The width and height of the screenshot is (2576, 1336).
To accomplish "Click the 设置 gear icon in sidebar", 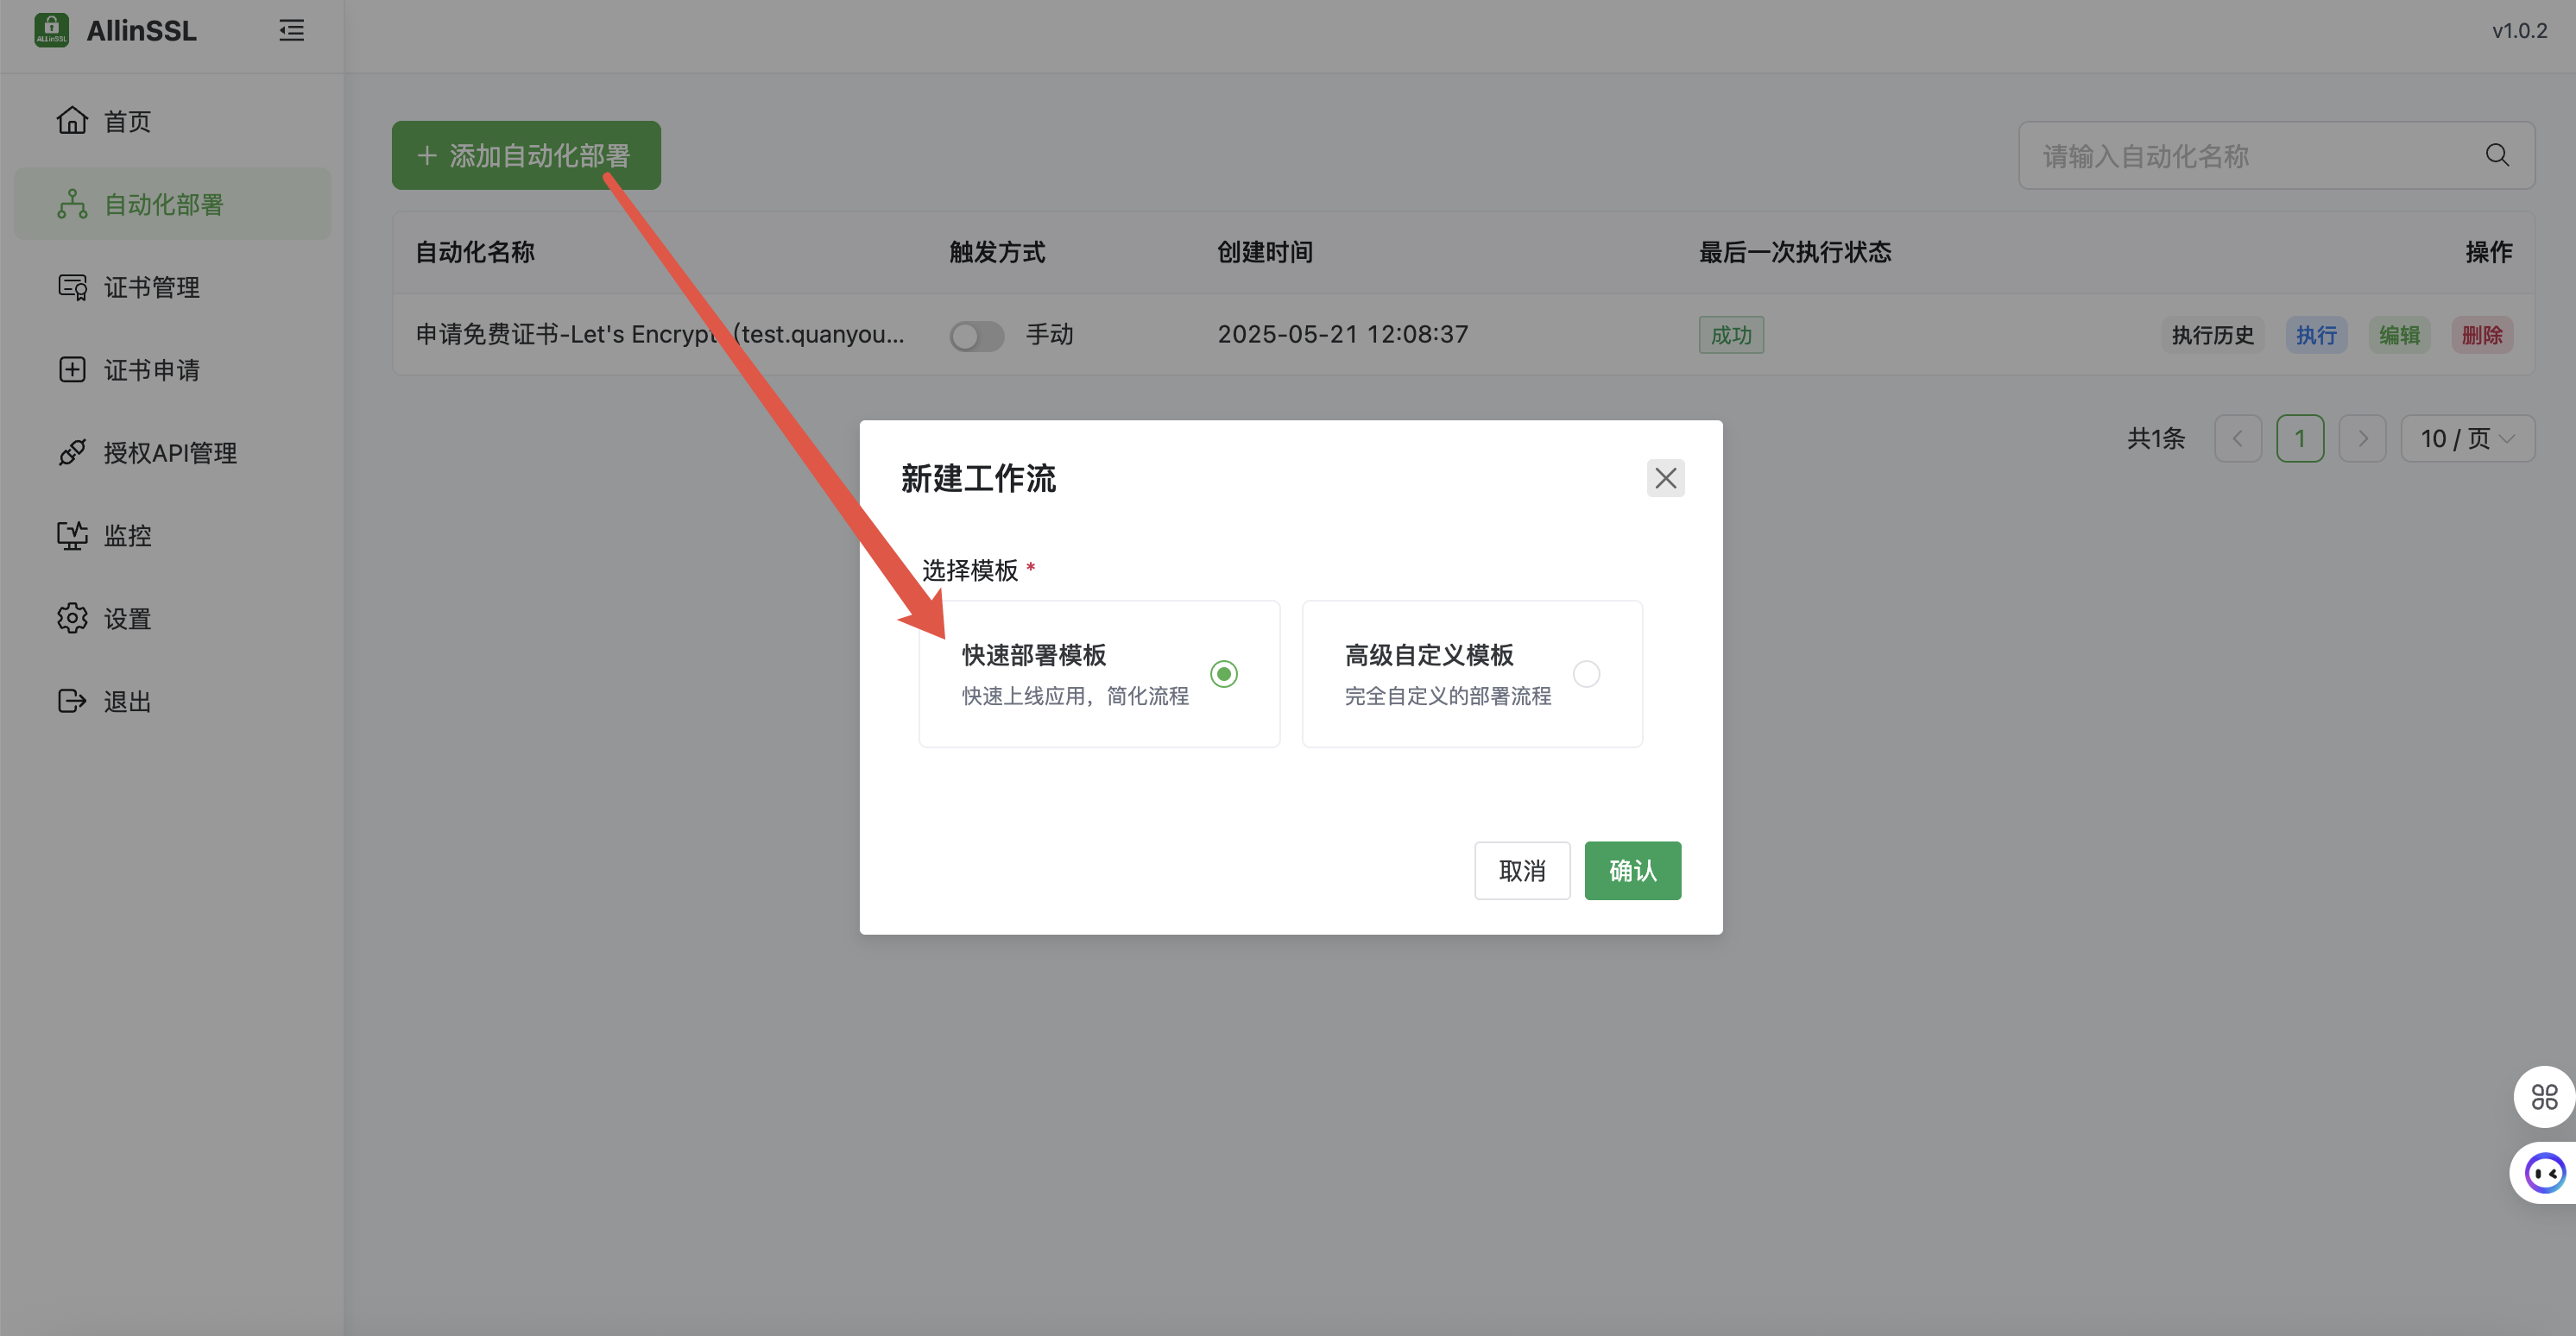I will click(x=72, y=618).
